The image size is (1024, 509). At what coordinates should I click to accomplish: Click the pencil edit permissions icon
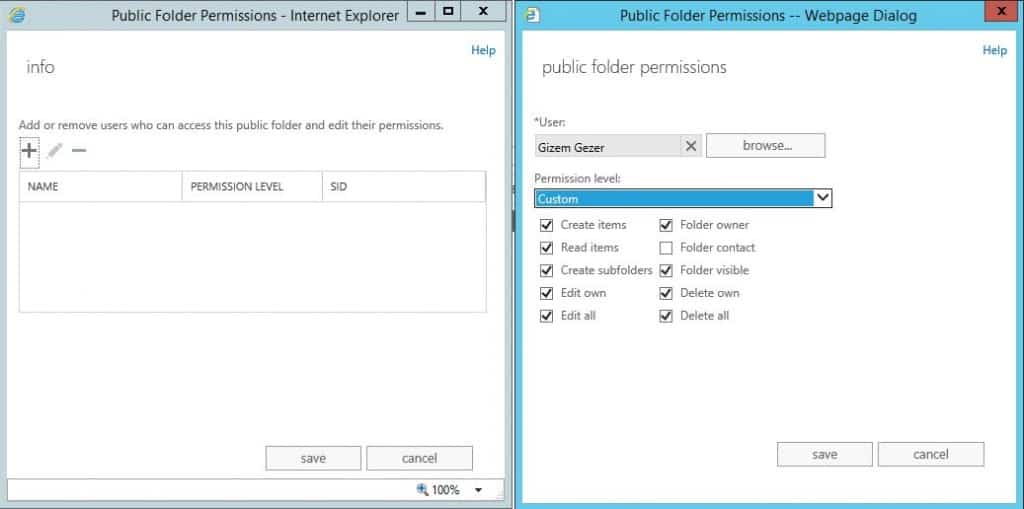(x=54, y=151)
